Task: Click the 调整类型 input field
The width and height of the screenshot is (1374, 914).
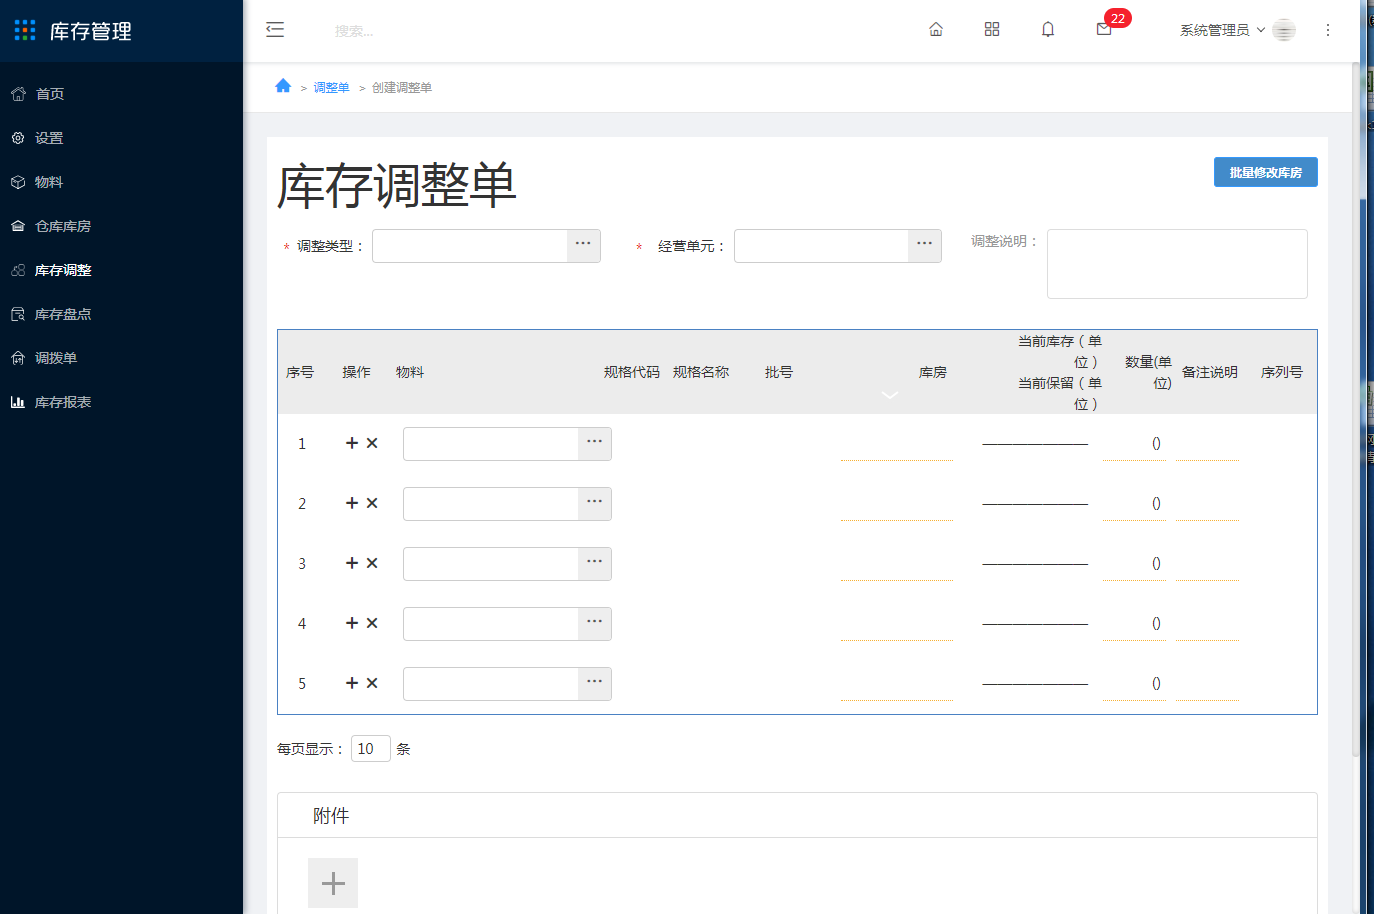Action: [470, 246]
